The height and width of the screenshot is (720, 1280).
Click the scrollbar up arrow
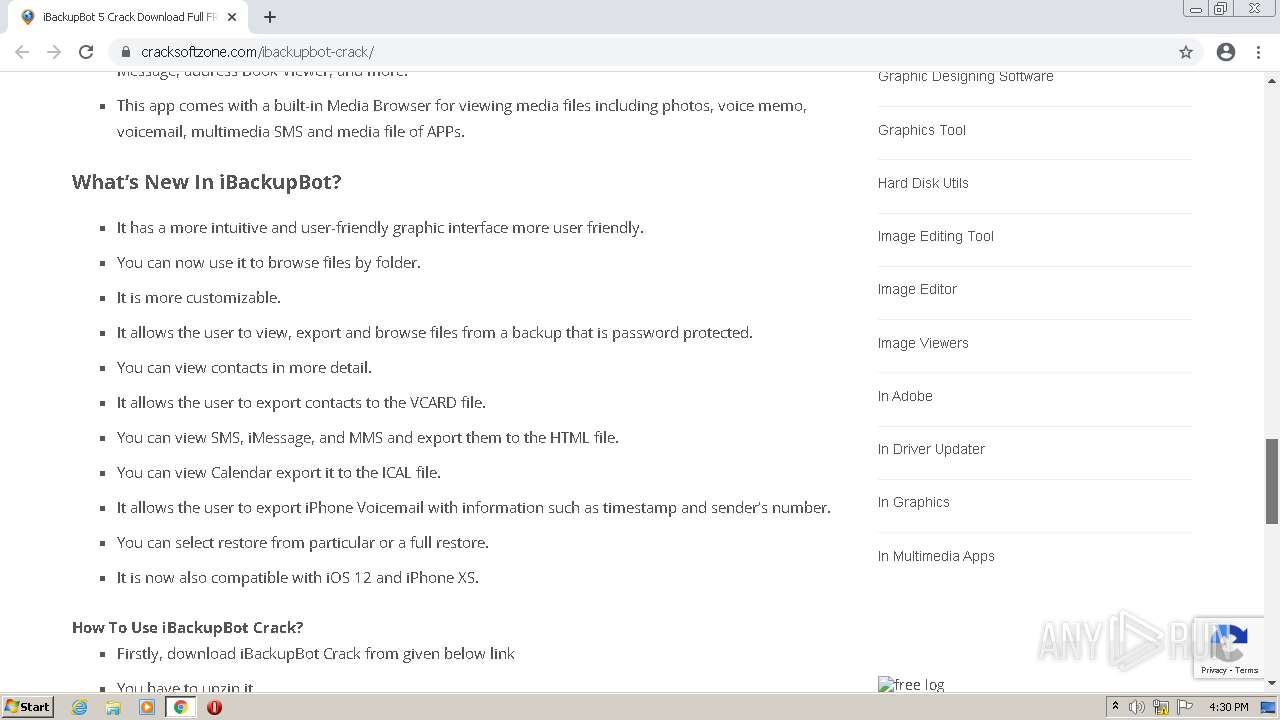click(x=1272, y=79)
